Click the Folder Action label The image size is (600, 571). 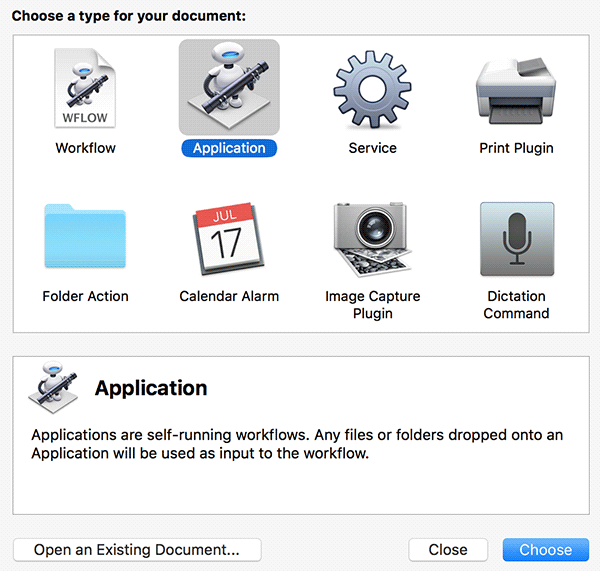pyautogui.click(x=85, y=296)
